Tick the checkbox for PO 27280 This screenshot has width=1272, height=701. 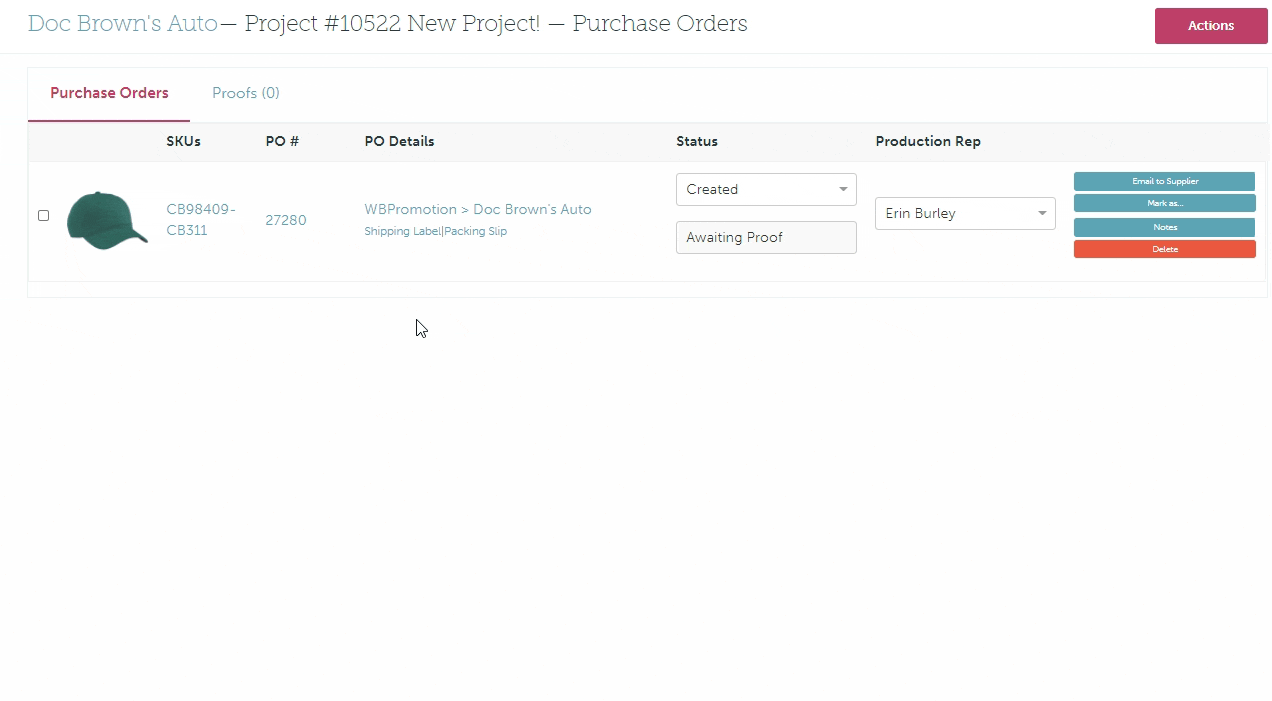(x=43, y=215)
